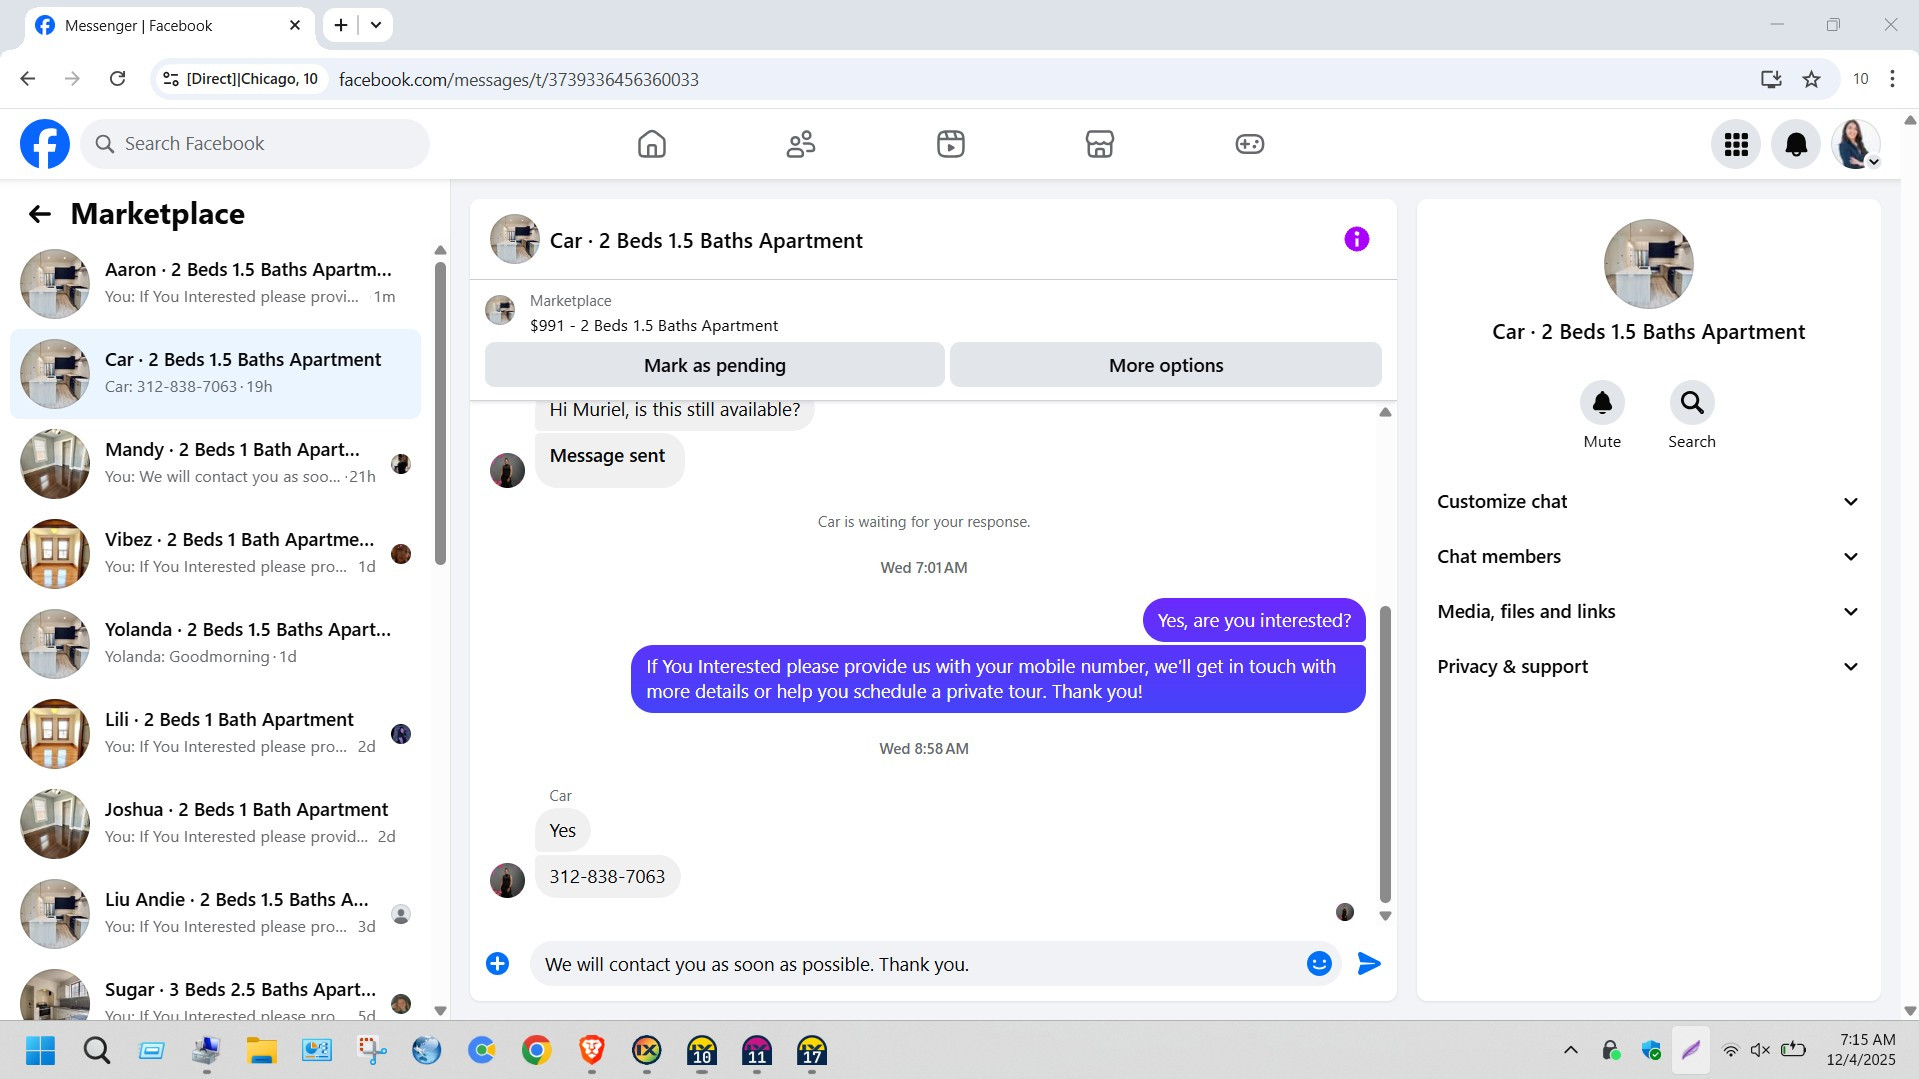Open Google Chrome from taskbar
Screen dimensions: 1919x1079
click(536, 1050)
